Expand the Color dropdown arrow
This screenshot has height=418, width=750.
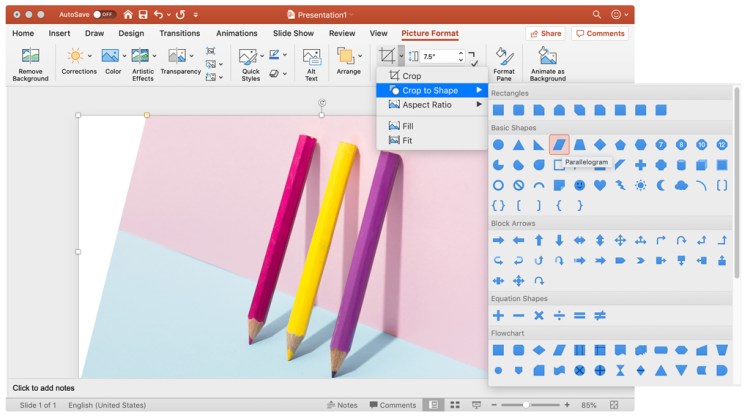tap(124, 56)
